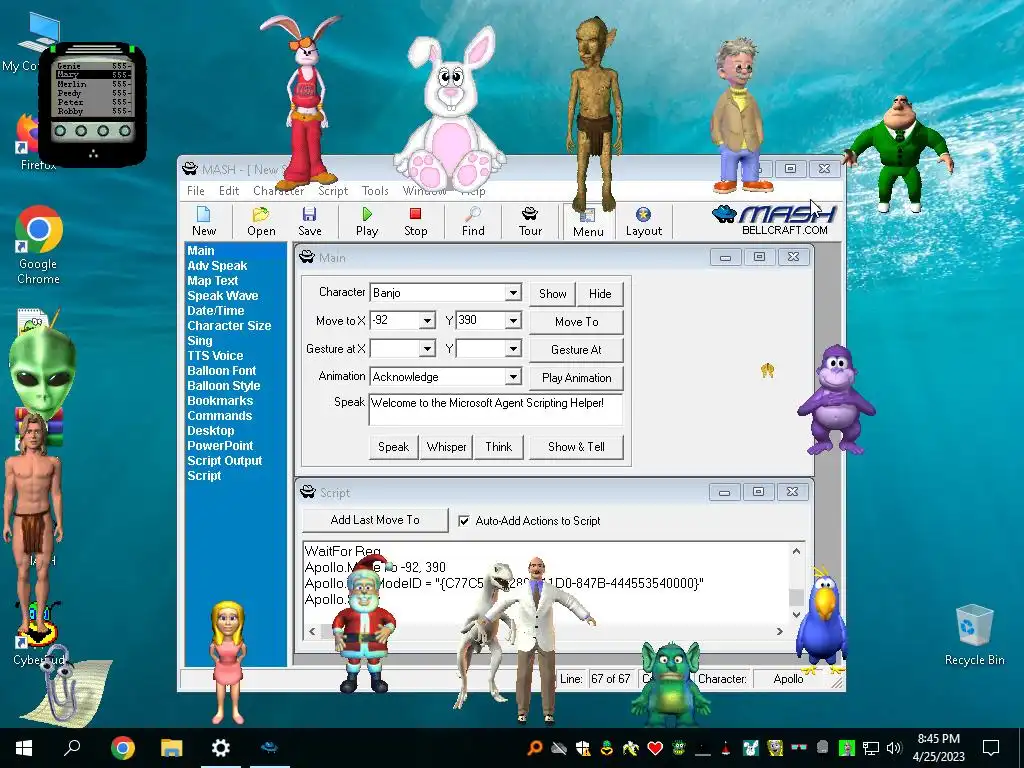This screenshot has width=1024, height=768.
Task: Open the File menu
Action: point(195,191)
